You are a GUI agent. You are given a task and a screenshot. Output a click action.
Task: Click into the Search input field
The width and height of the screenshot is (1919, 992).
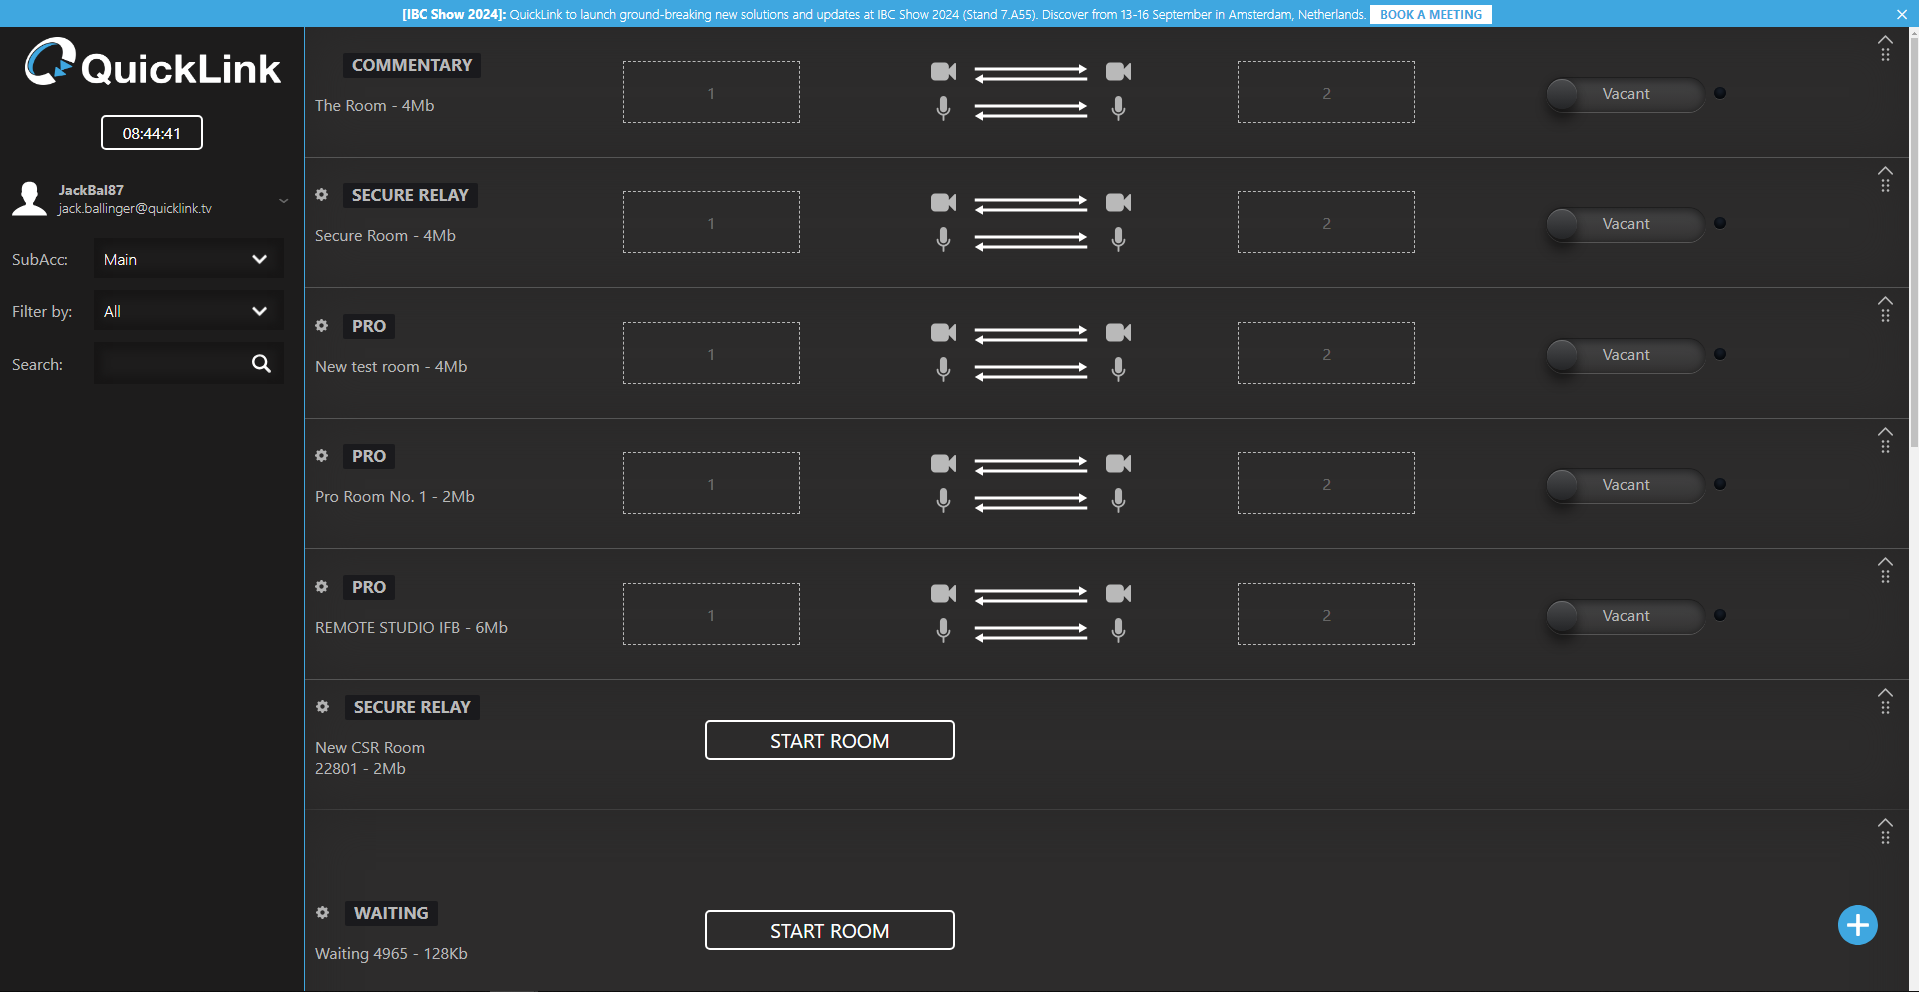170,364
